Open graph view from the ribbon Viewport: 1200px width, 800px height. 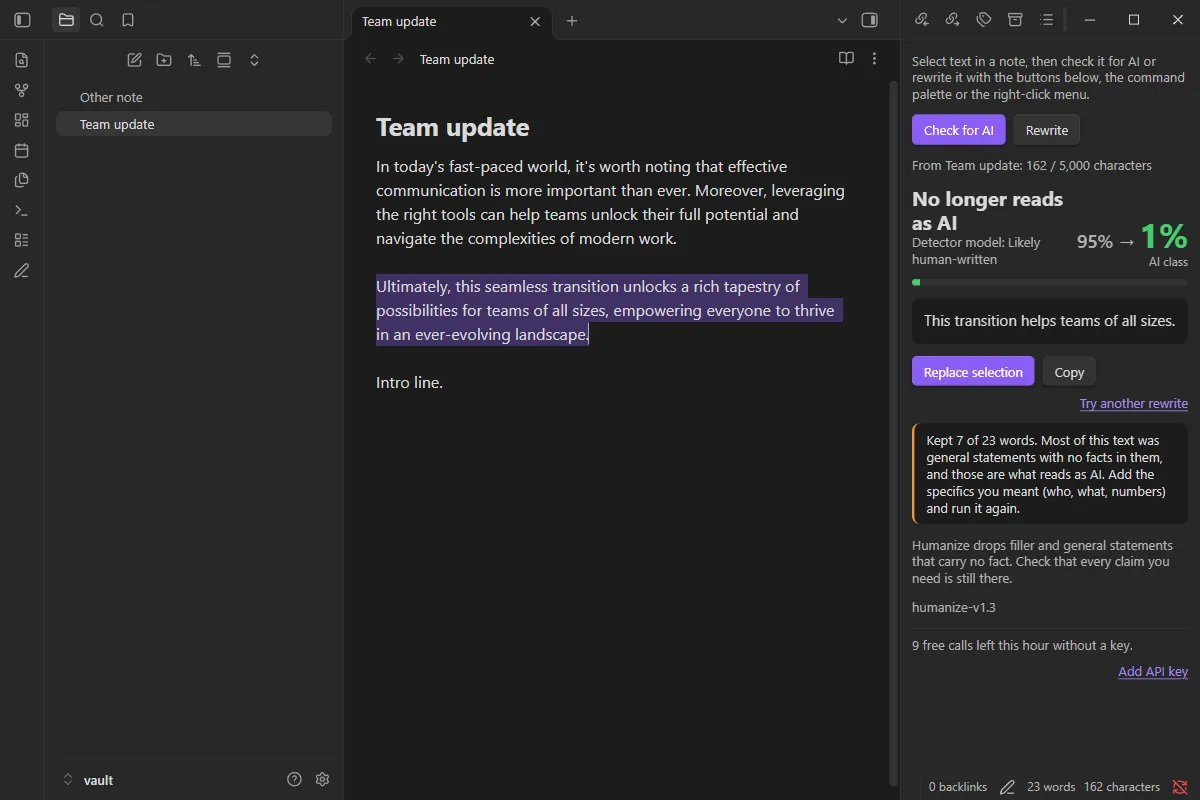click(22, 90)
